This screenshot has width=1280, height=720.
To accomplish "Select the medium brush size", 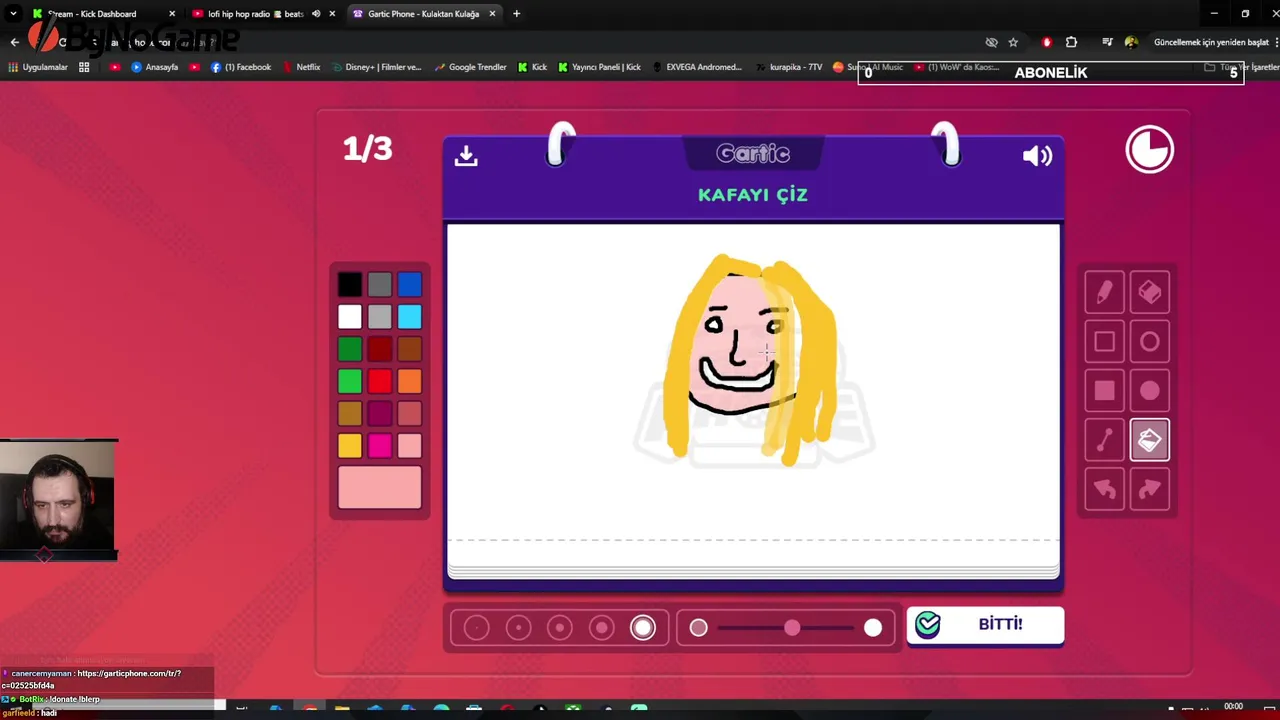I will 560,627.
